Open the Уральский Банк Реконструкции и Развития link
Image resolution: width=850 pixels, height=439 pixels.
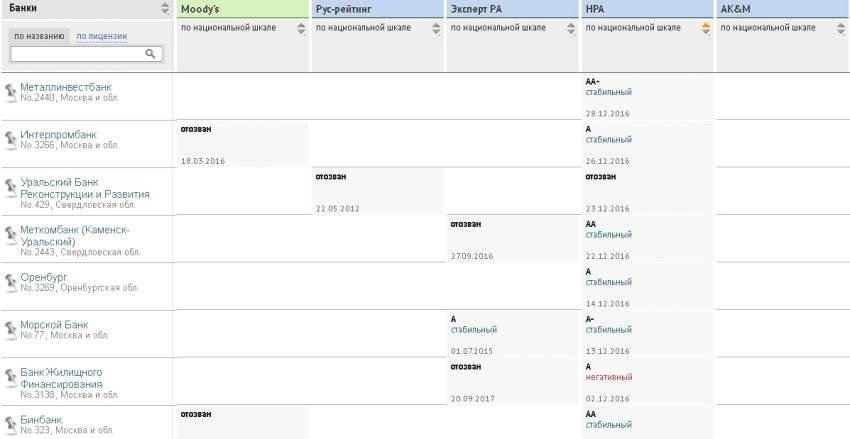(x=85, y=188)
